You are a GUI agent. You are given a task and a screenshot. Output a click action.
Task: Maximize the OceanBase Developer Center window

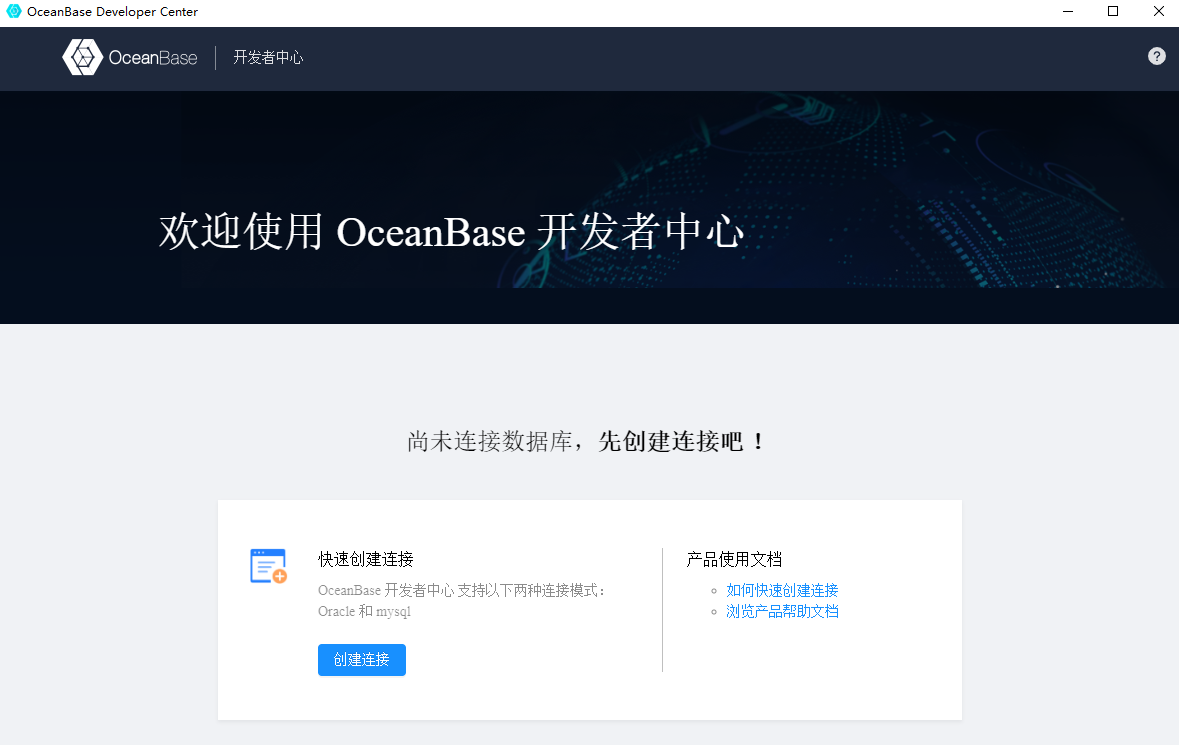pyautogui.click(x=1113, y=11)
